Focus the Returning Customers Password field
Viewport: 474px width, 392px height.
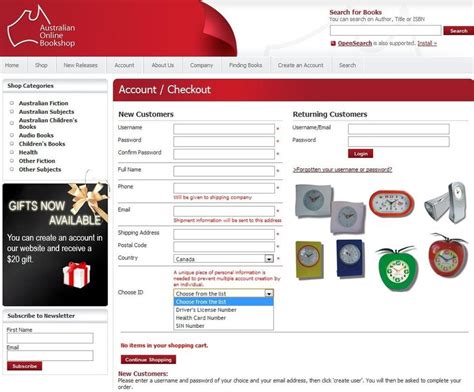click(399, 142)
